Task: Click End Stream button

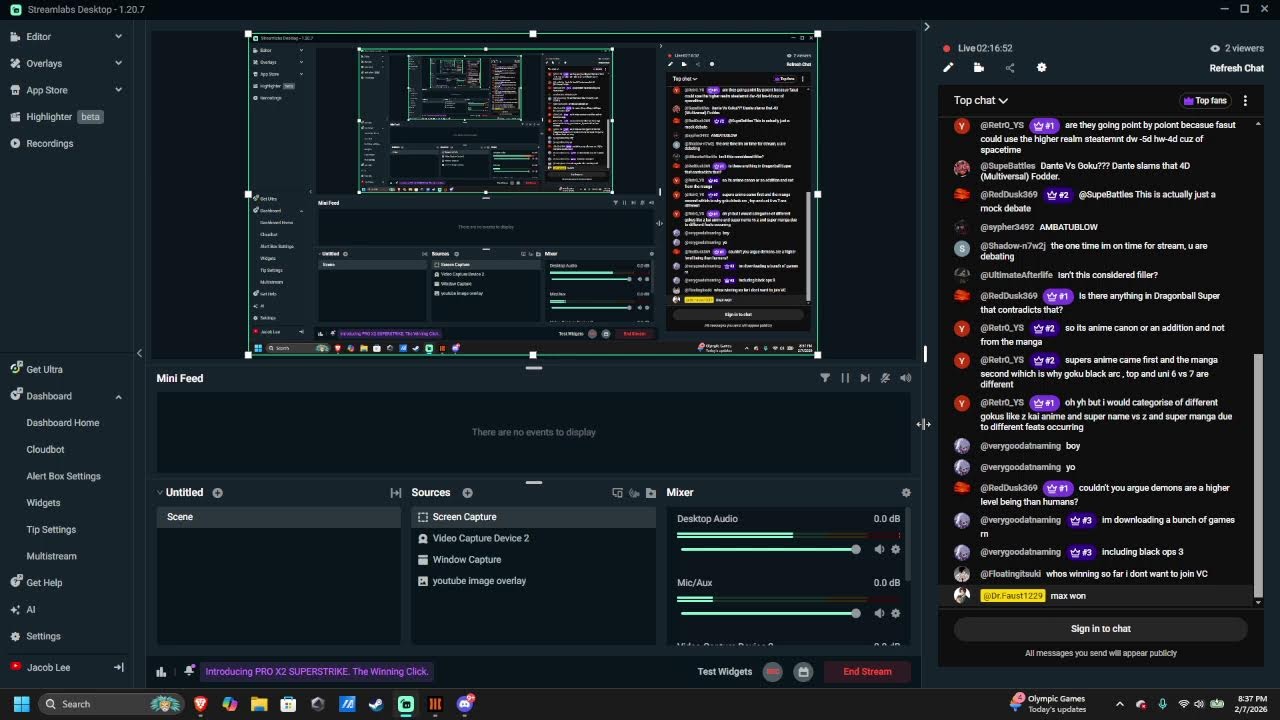Action: (867, 672)
